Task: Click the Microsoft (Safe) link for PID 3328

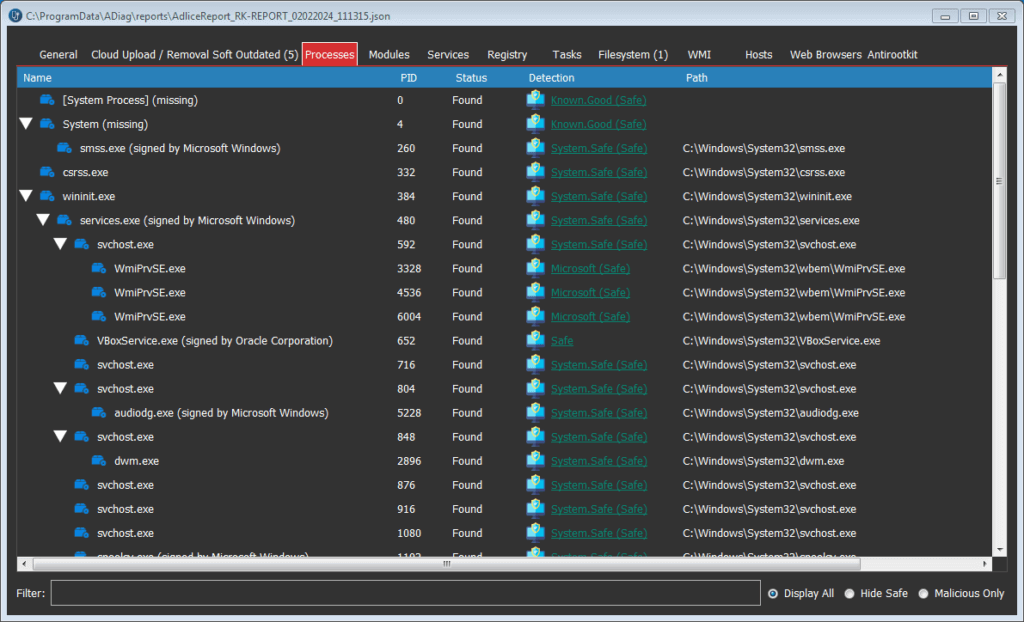Action: pos(590,269)
